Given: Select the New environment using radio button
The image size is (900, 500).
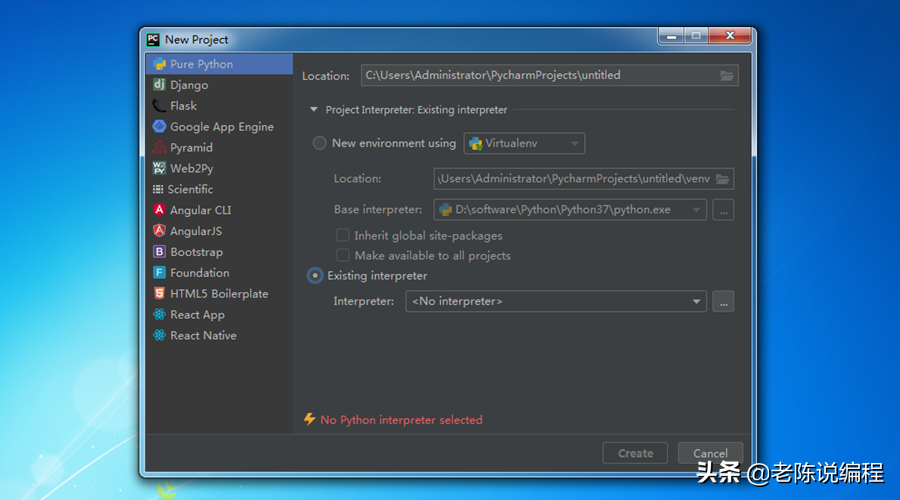Looking at the screenshot, I should (x=320, y=143).
